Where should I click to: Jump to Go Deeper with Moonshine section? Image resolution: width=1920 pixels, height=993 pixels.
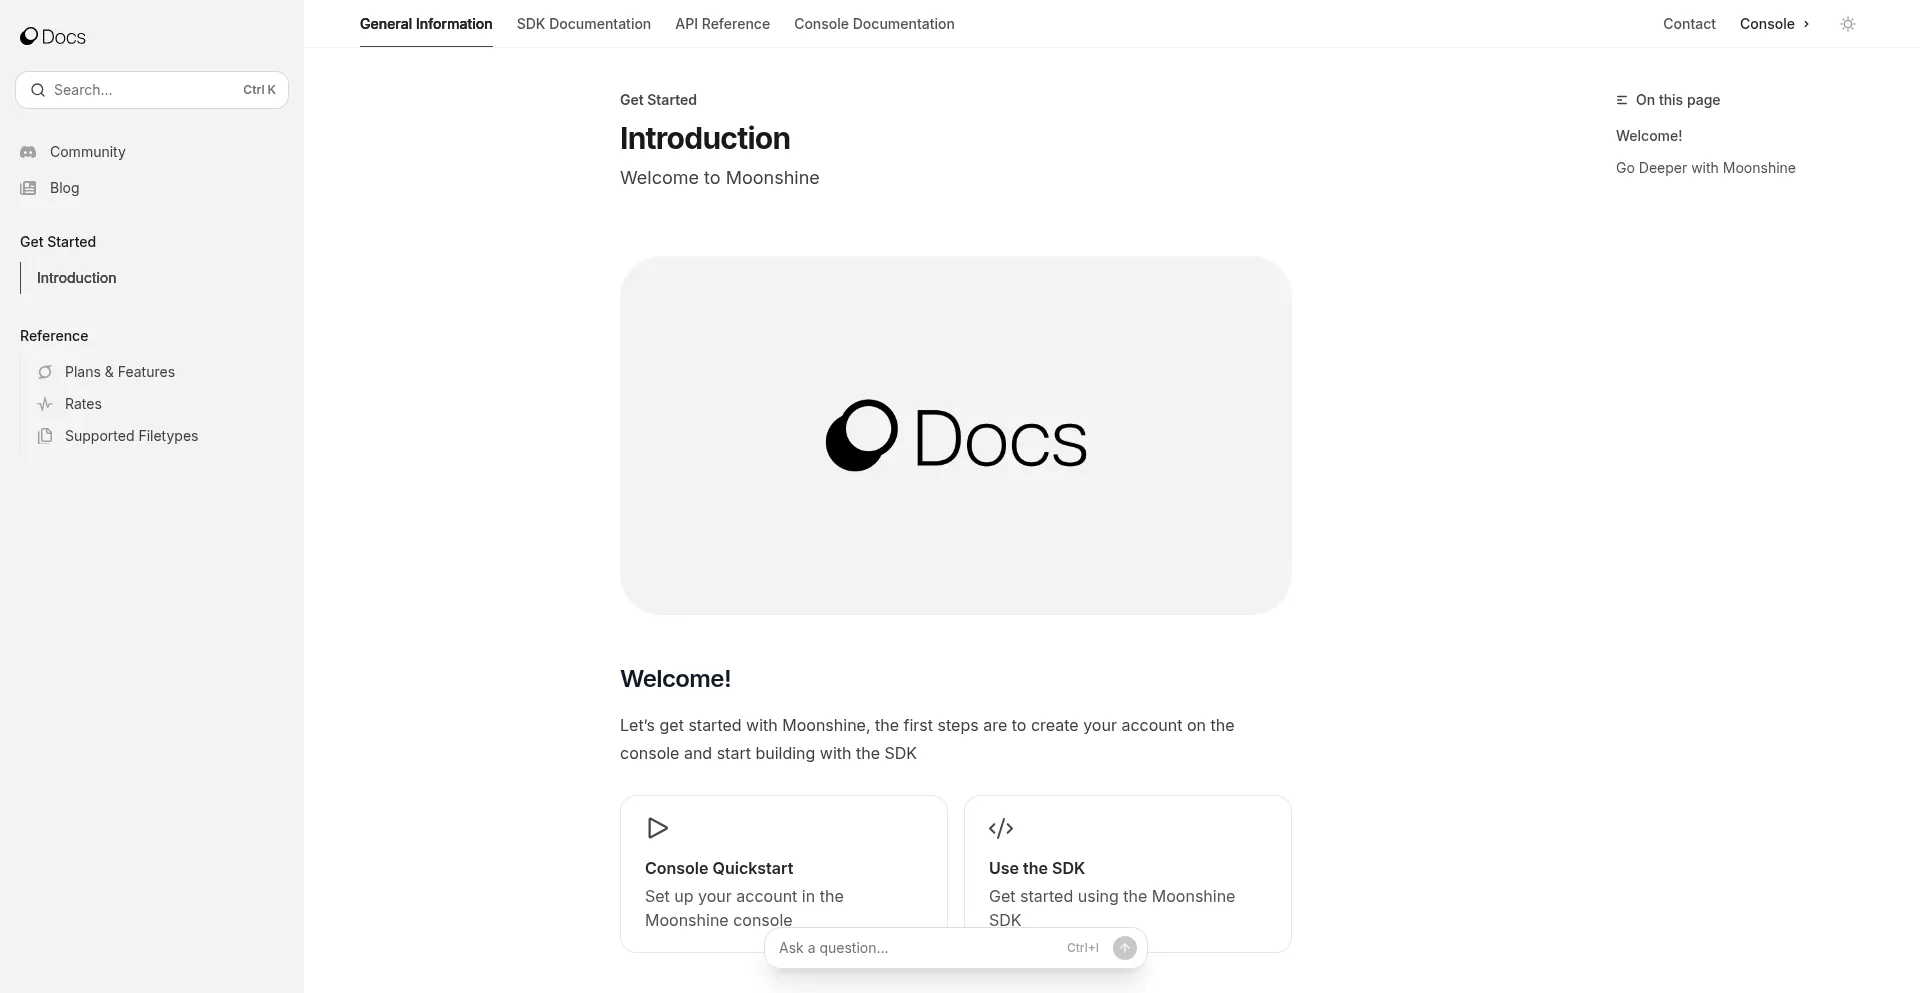tap(1705, 167)
